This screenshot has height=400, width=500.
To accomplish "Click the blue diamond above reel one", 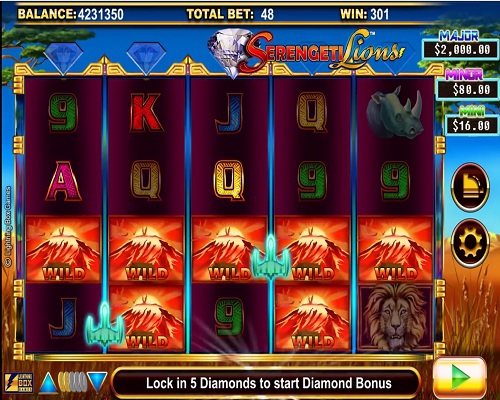I will [x=63, y=57].
